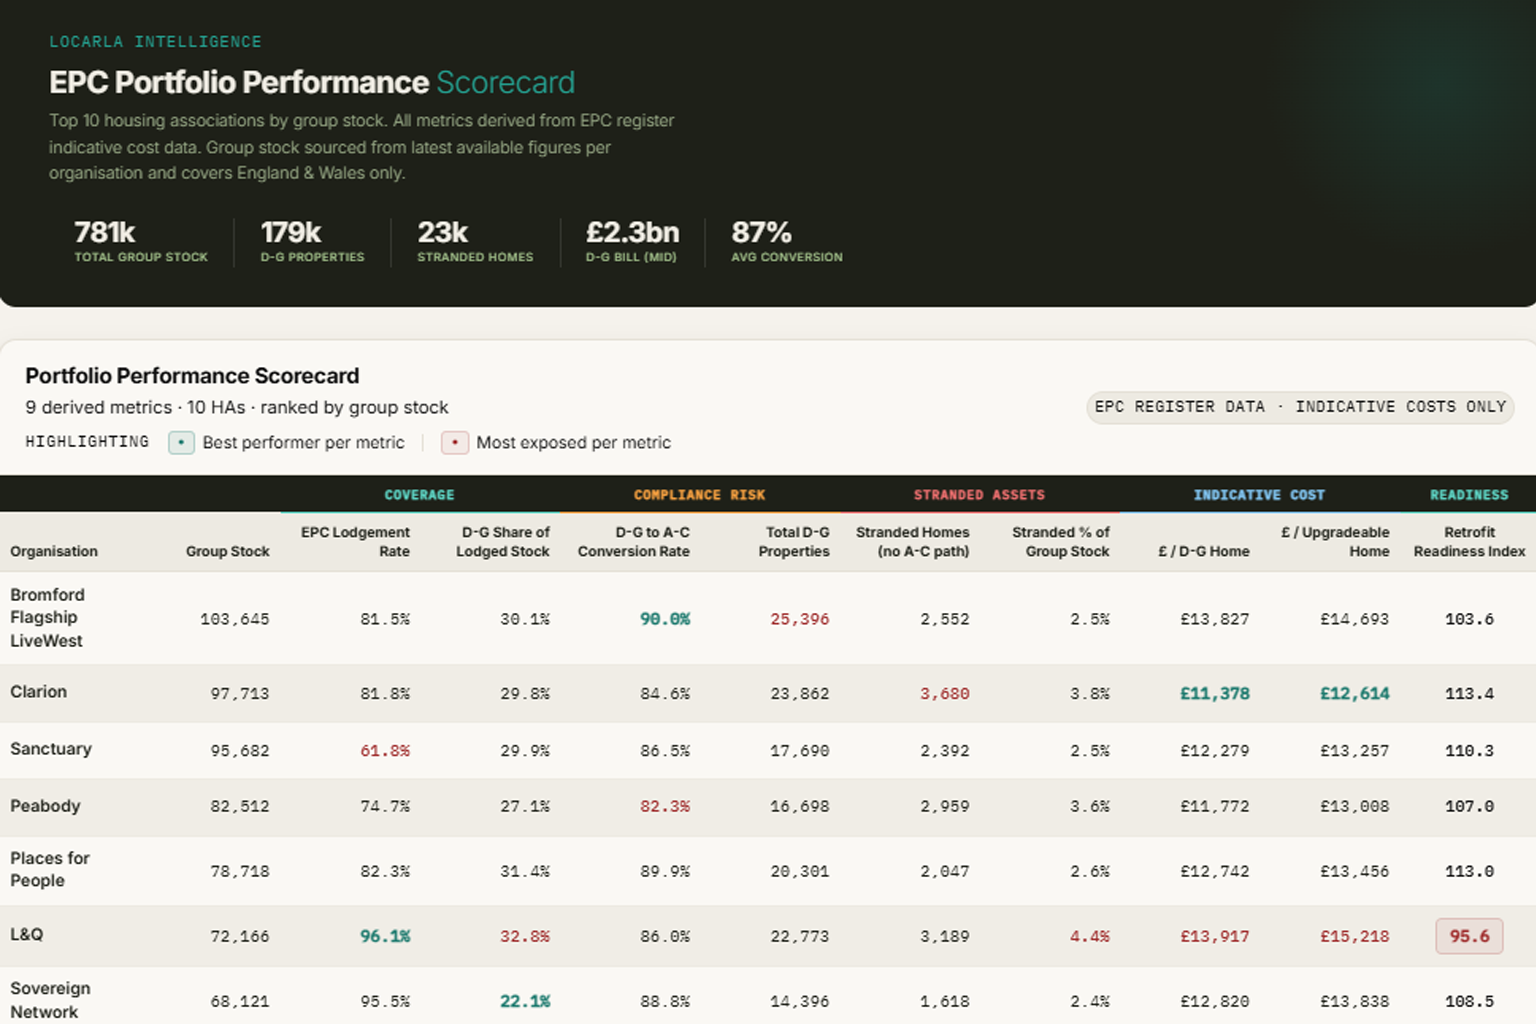The height and width of the screenshot is (1024, 1536).
Task: Click the COMPLIANCE RISK column group label
Action: tap(699, 495)
